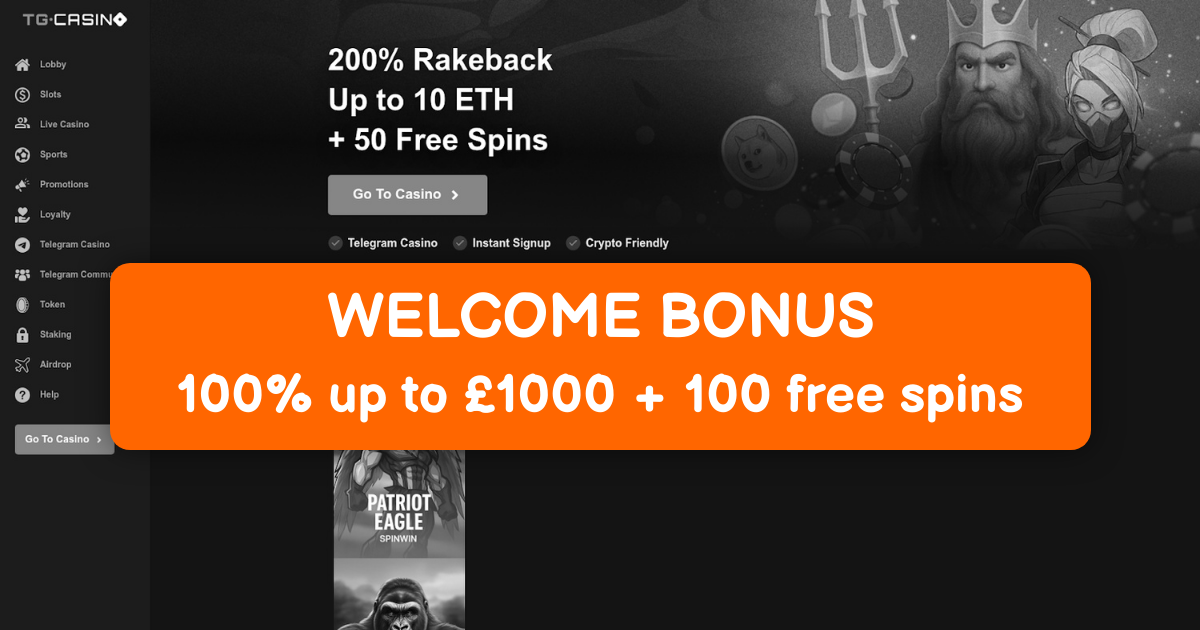Image resolution: width=1200 pixels, height=630 pixels.
Task: Open the Telegram Community menu item
Action: pos(61,275)
